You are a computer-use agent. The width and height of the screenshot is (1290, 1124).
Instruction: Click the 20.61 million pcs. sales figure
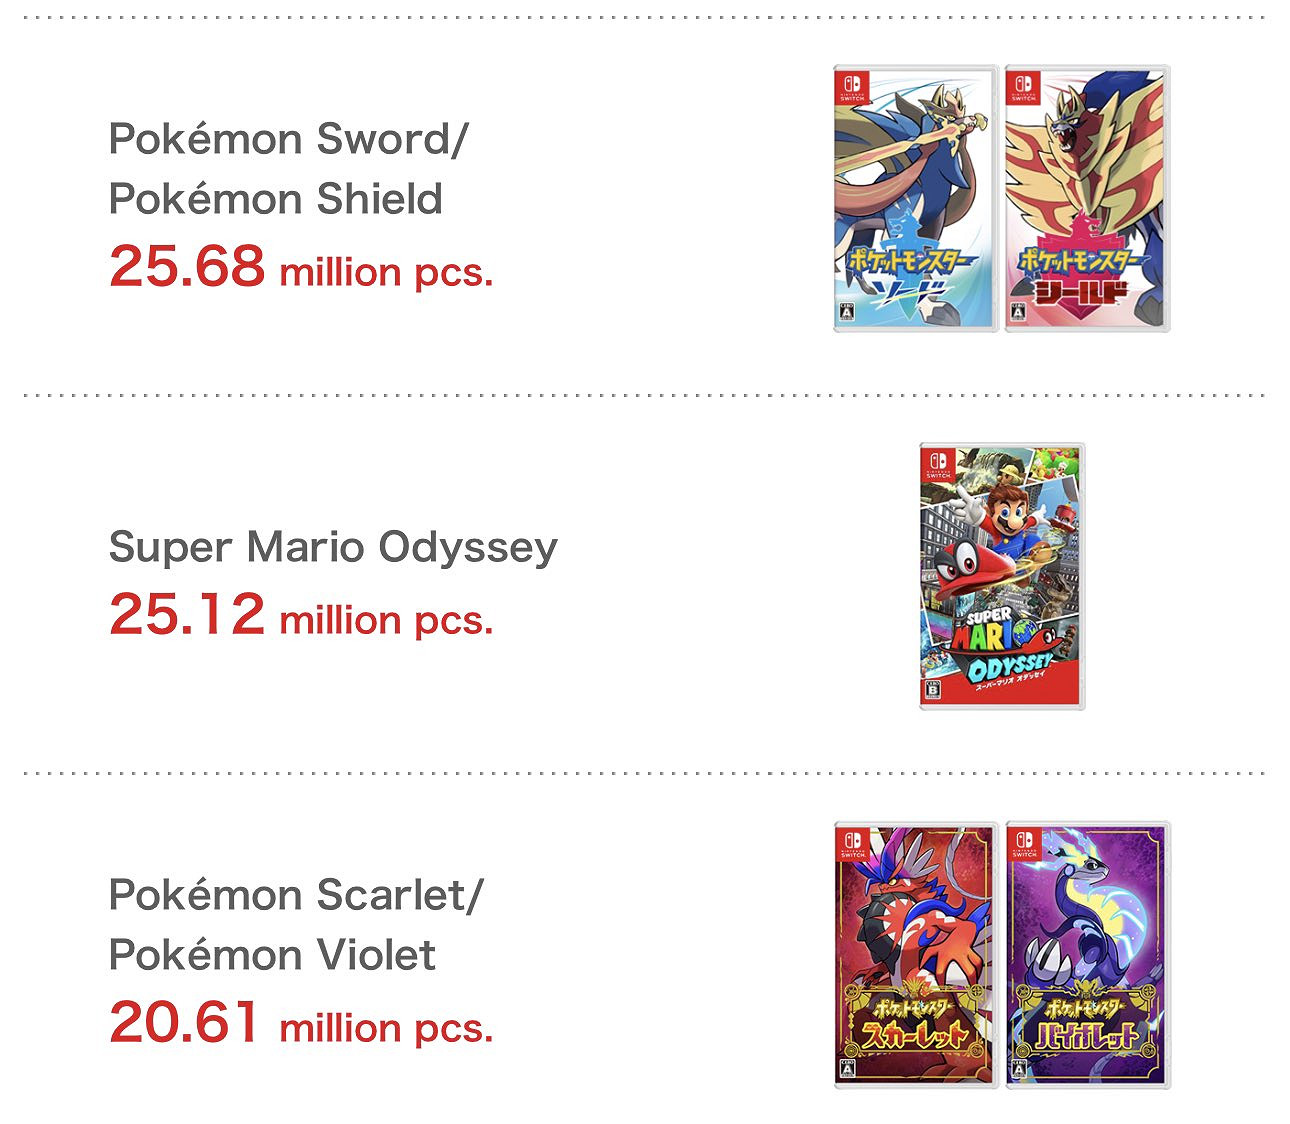click(301, 1024)
